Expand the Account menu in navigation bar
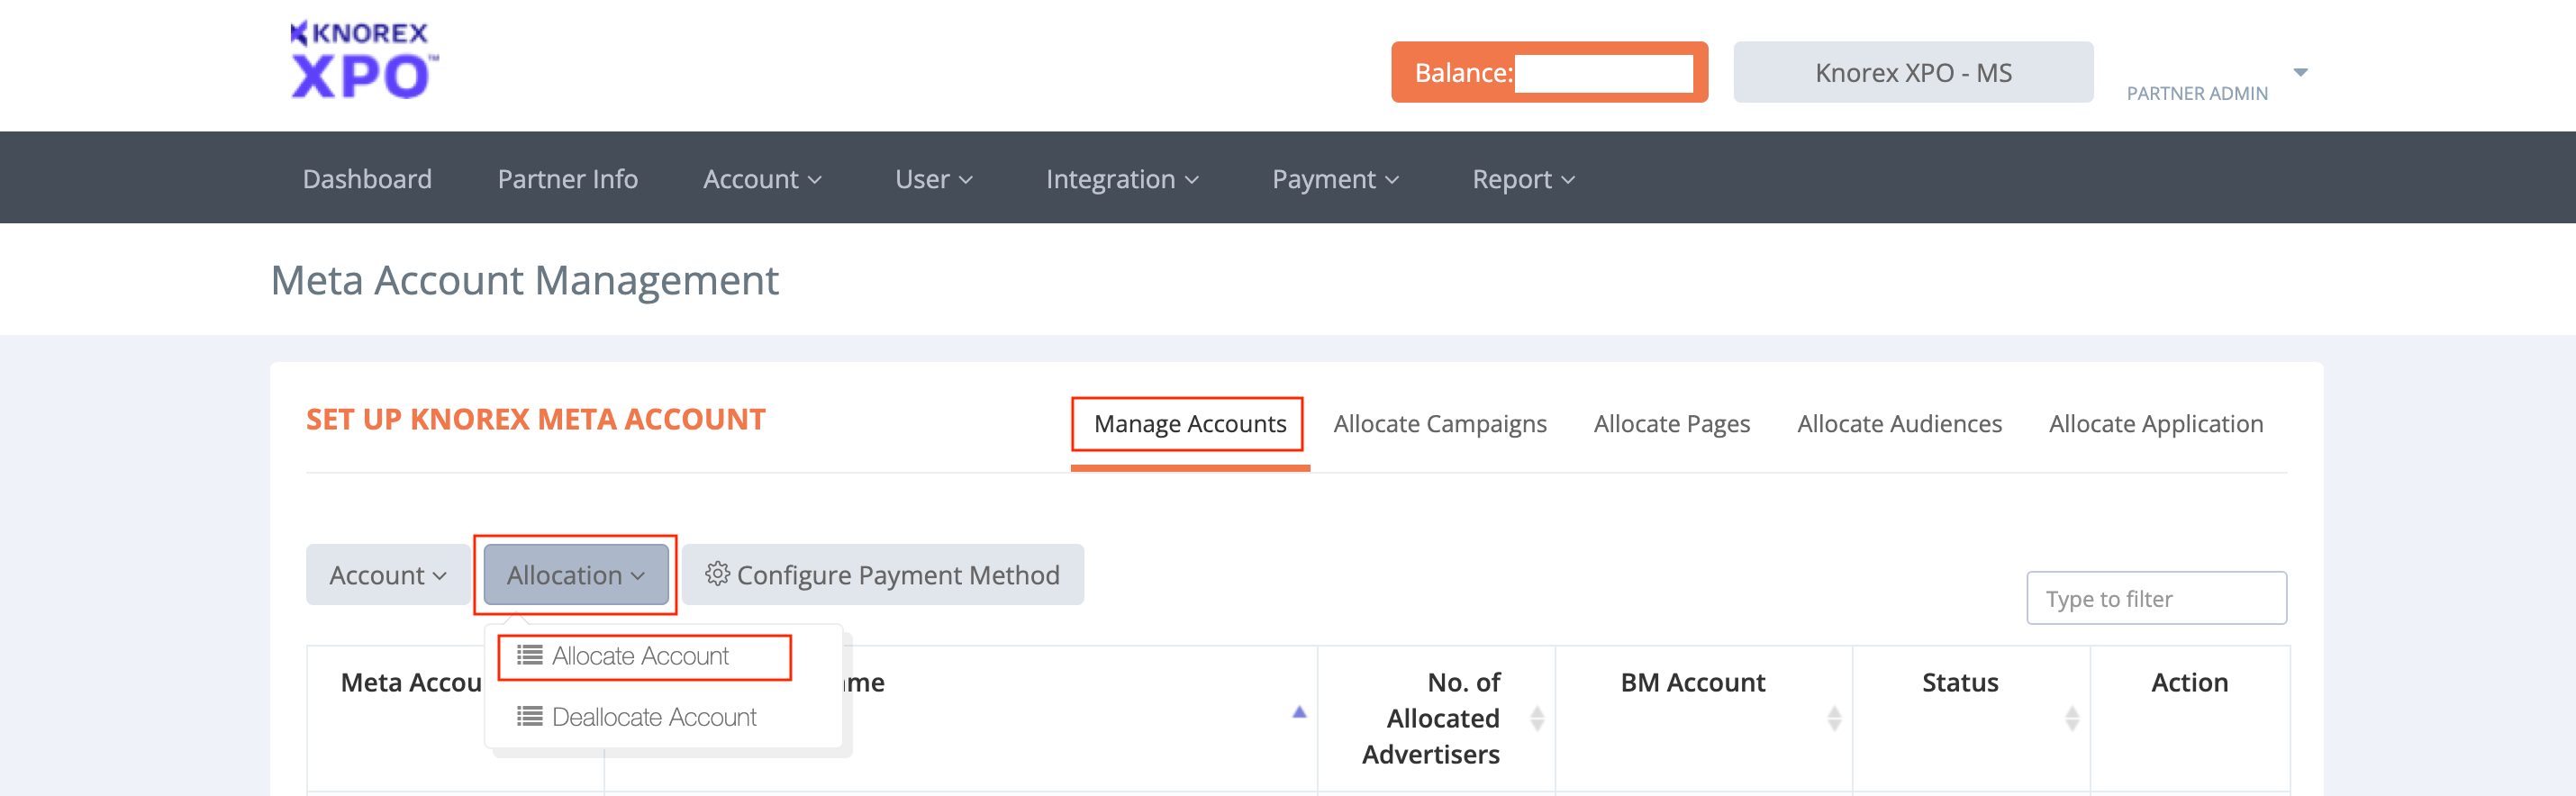 point(761,179)
